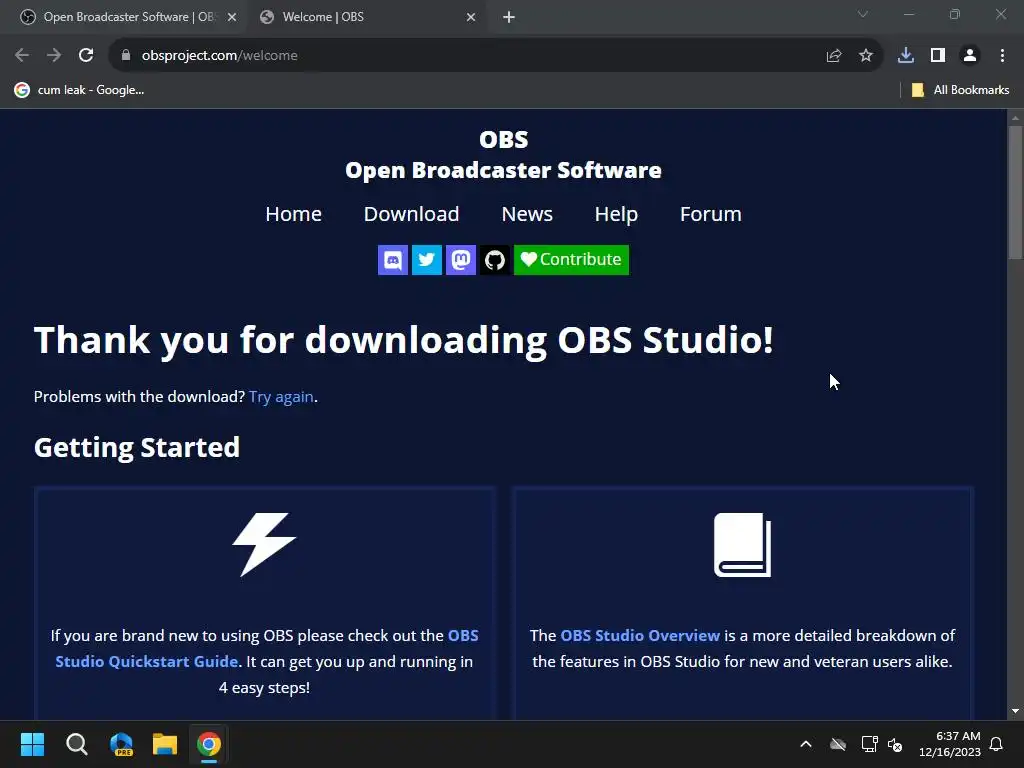The height and width of the screenshot is (768, 1024).
Task: Open the Download nav item
Action: pyautogui.click(x=411, y=214)
